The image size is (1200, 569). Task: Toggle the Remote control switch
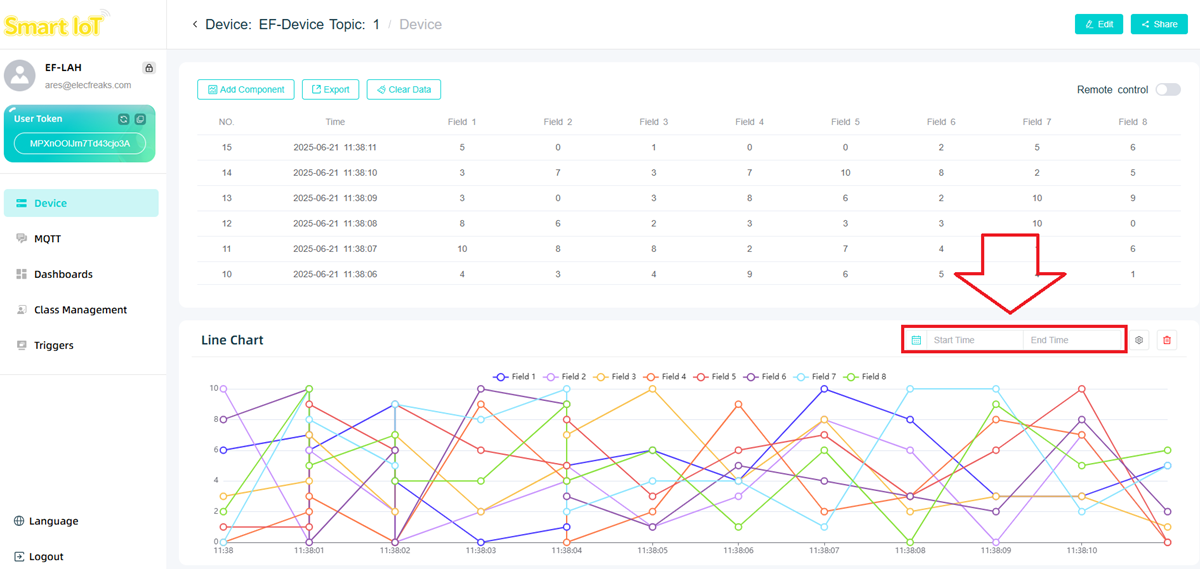coord(1167,90)
